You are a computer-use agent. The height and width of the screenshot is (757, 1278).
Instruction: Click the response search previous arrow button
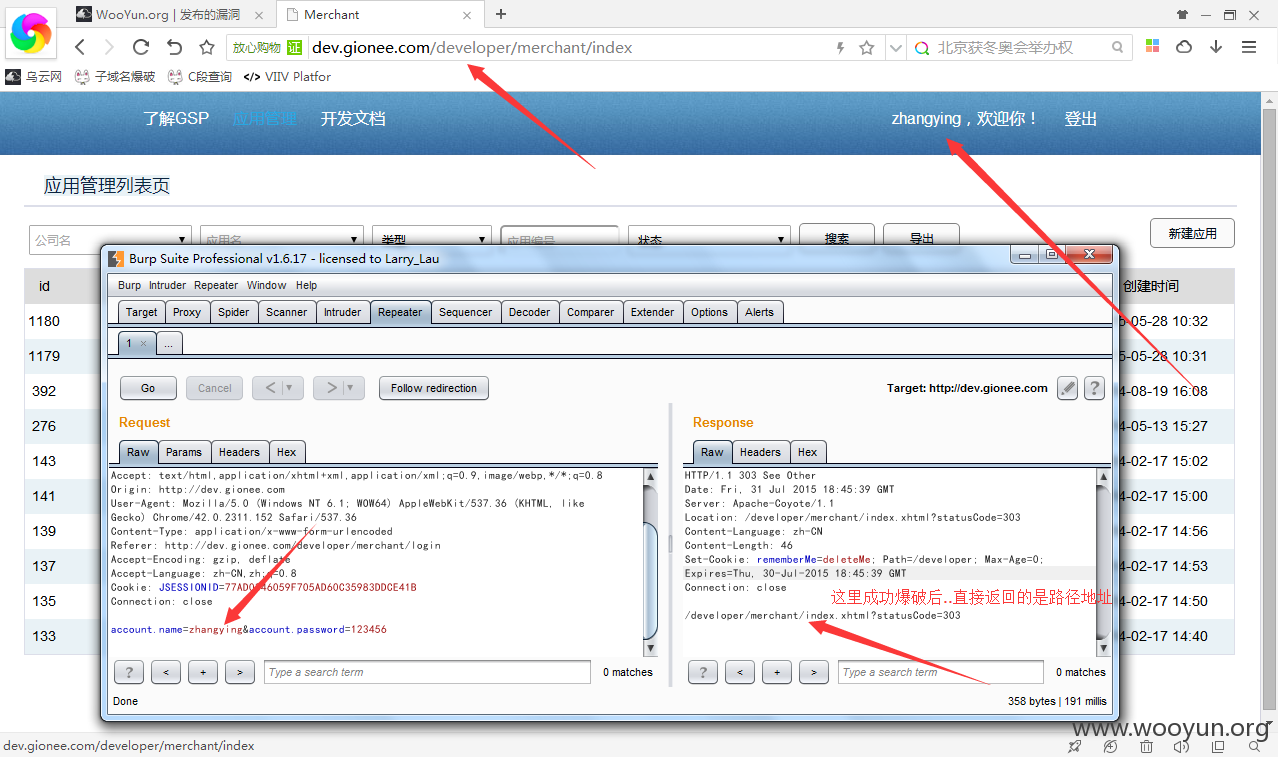pyautogui.click(x=740, y=672)
